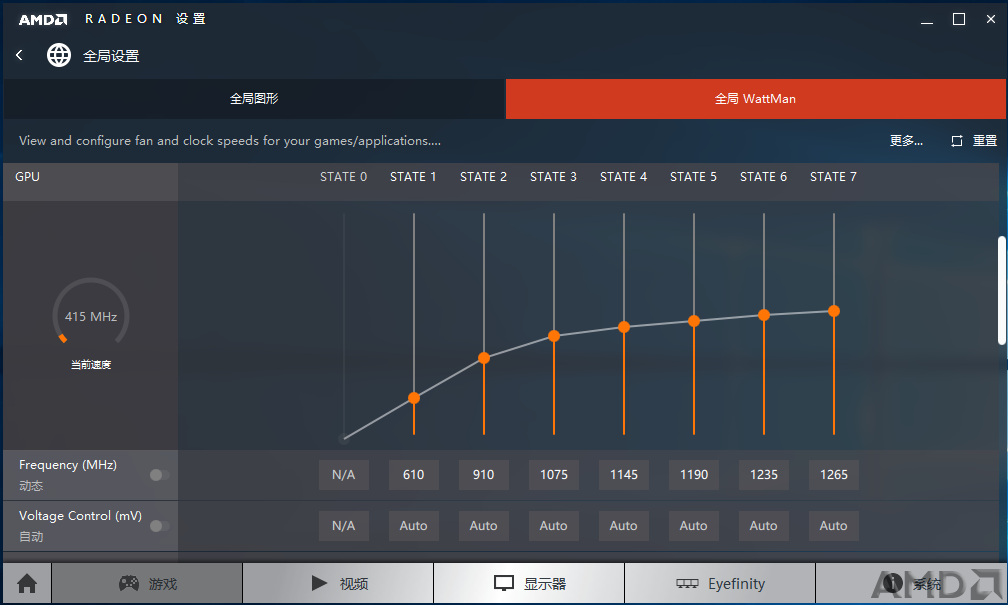Viewport: 1008px width, 605px height.
Task: Click the State 5 voltage Auto field
Action: tap(694, 526)
